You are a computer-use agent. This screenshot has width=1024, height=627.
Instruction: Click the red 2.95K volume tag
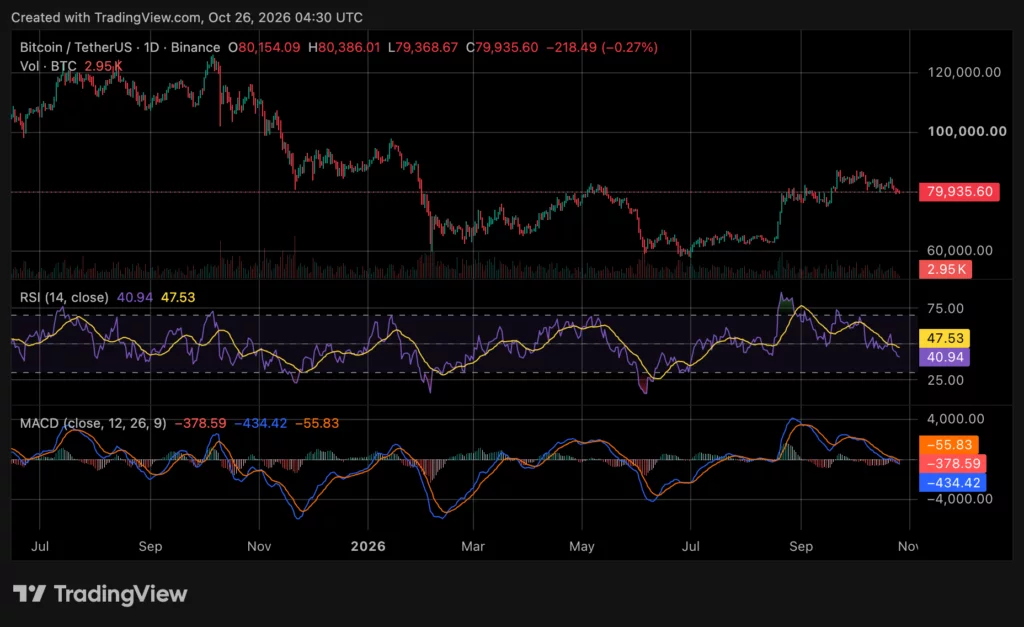[x=945, y=269]
